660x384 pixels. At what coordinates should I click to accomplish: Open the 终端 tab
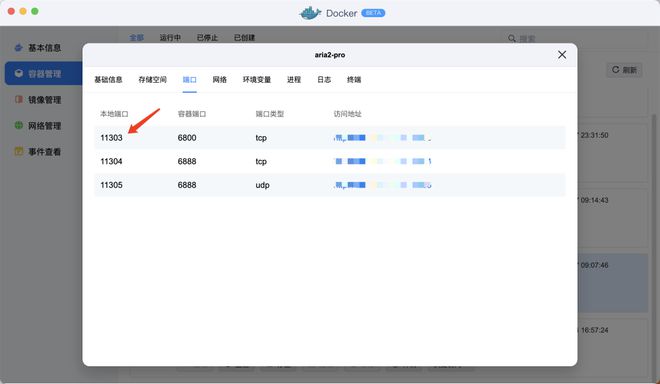click(354, 80)
